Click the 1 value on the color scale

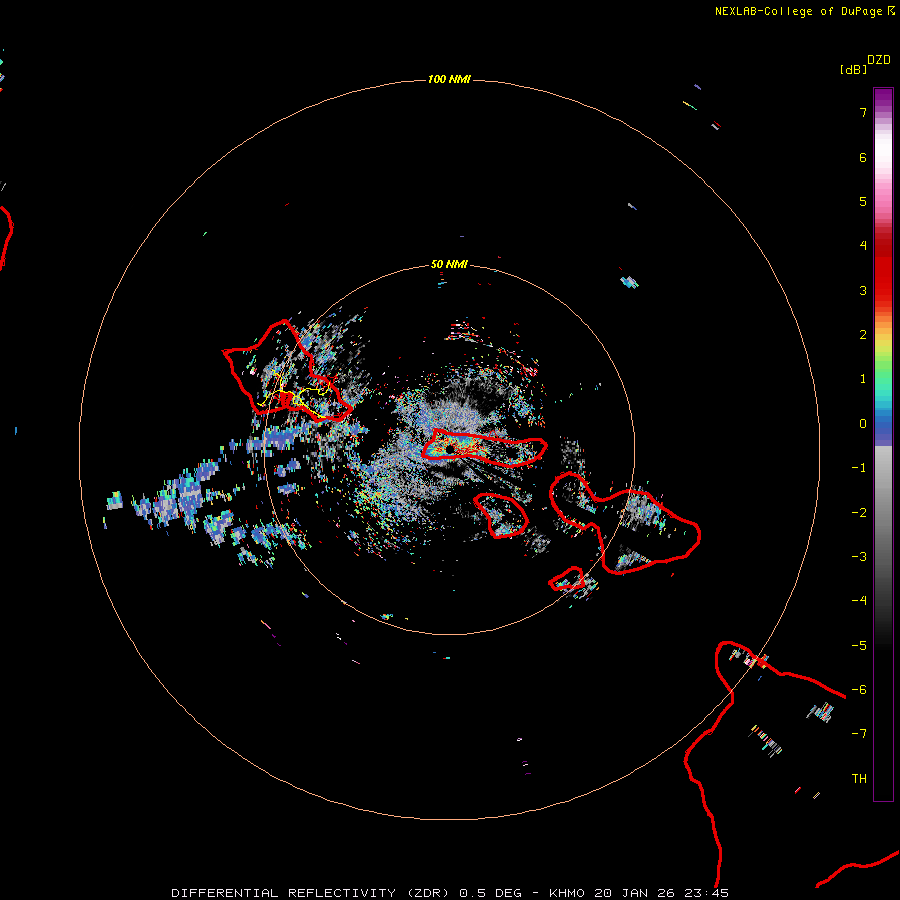[x=863, y=379]
